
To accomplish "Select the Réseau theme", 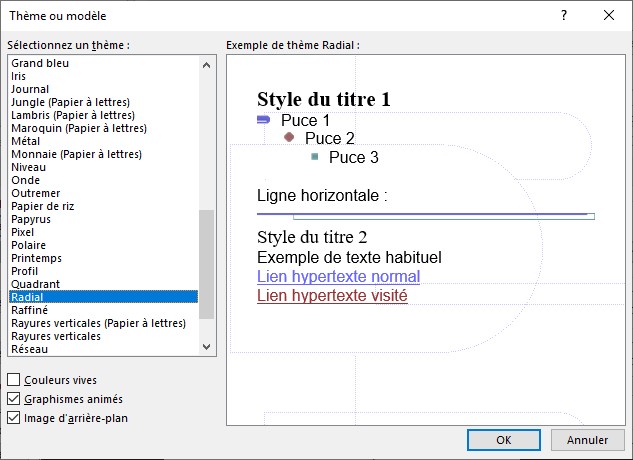I will (28, 349).
